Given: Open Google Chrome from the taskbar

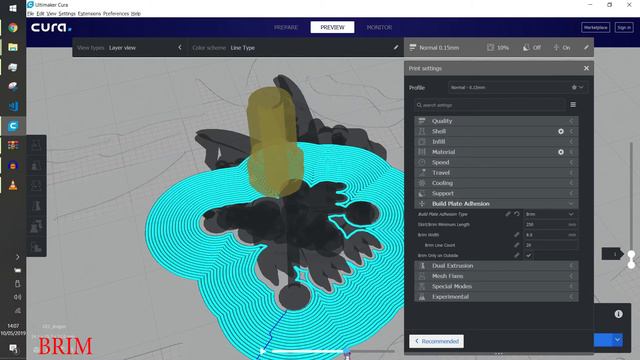Looking at the screenshot, I should click(13, 28).
